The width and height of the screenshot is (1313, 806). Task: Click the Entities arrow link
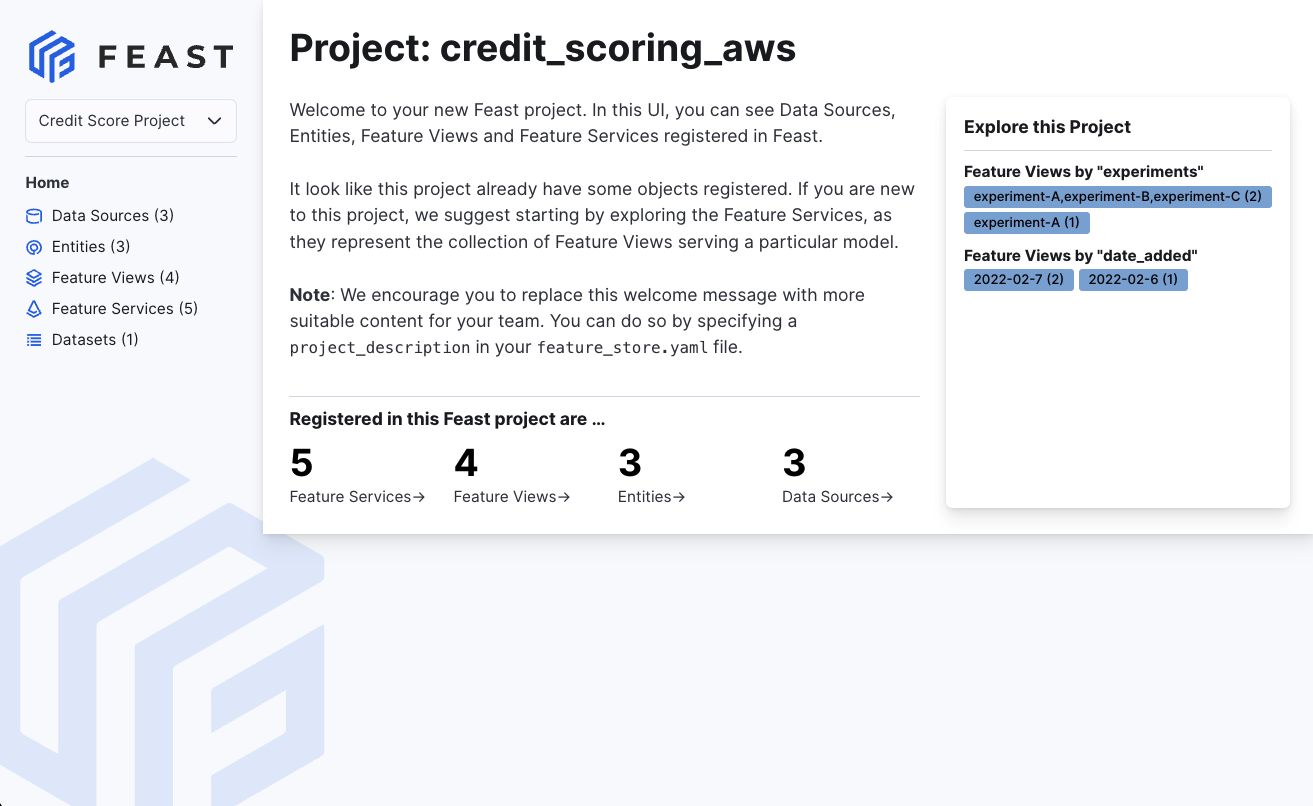(651, 496)
